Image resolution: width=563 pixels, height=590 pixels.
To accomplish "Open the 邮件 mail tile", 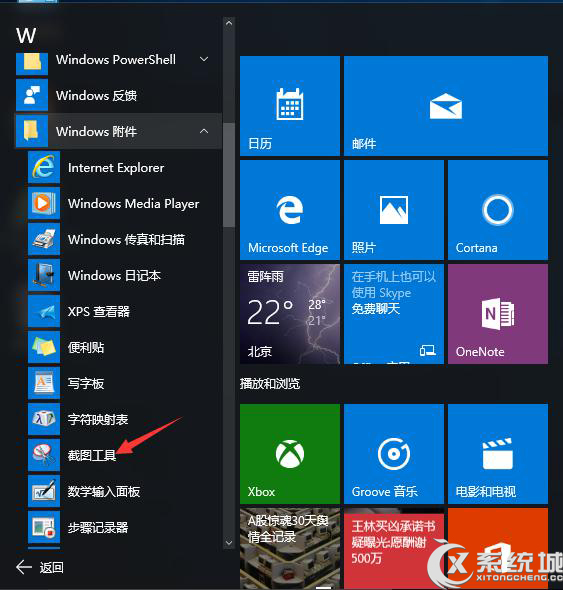I will 446,106.
